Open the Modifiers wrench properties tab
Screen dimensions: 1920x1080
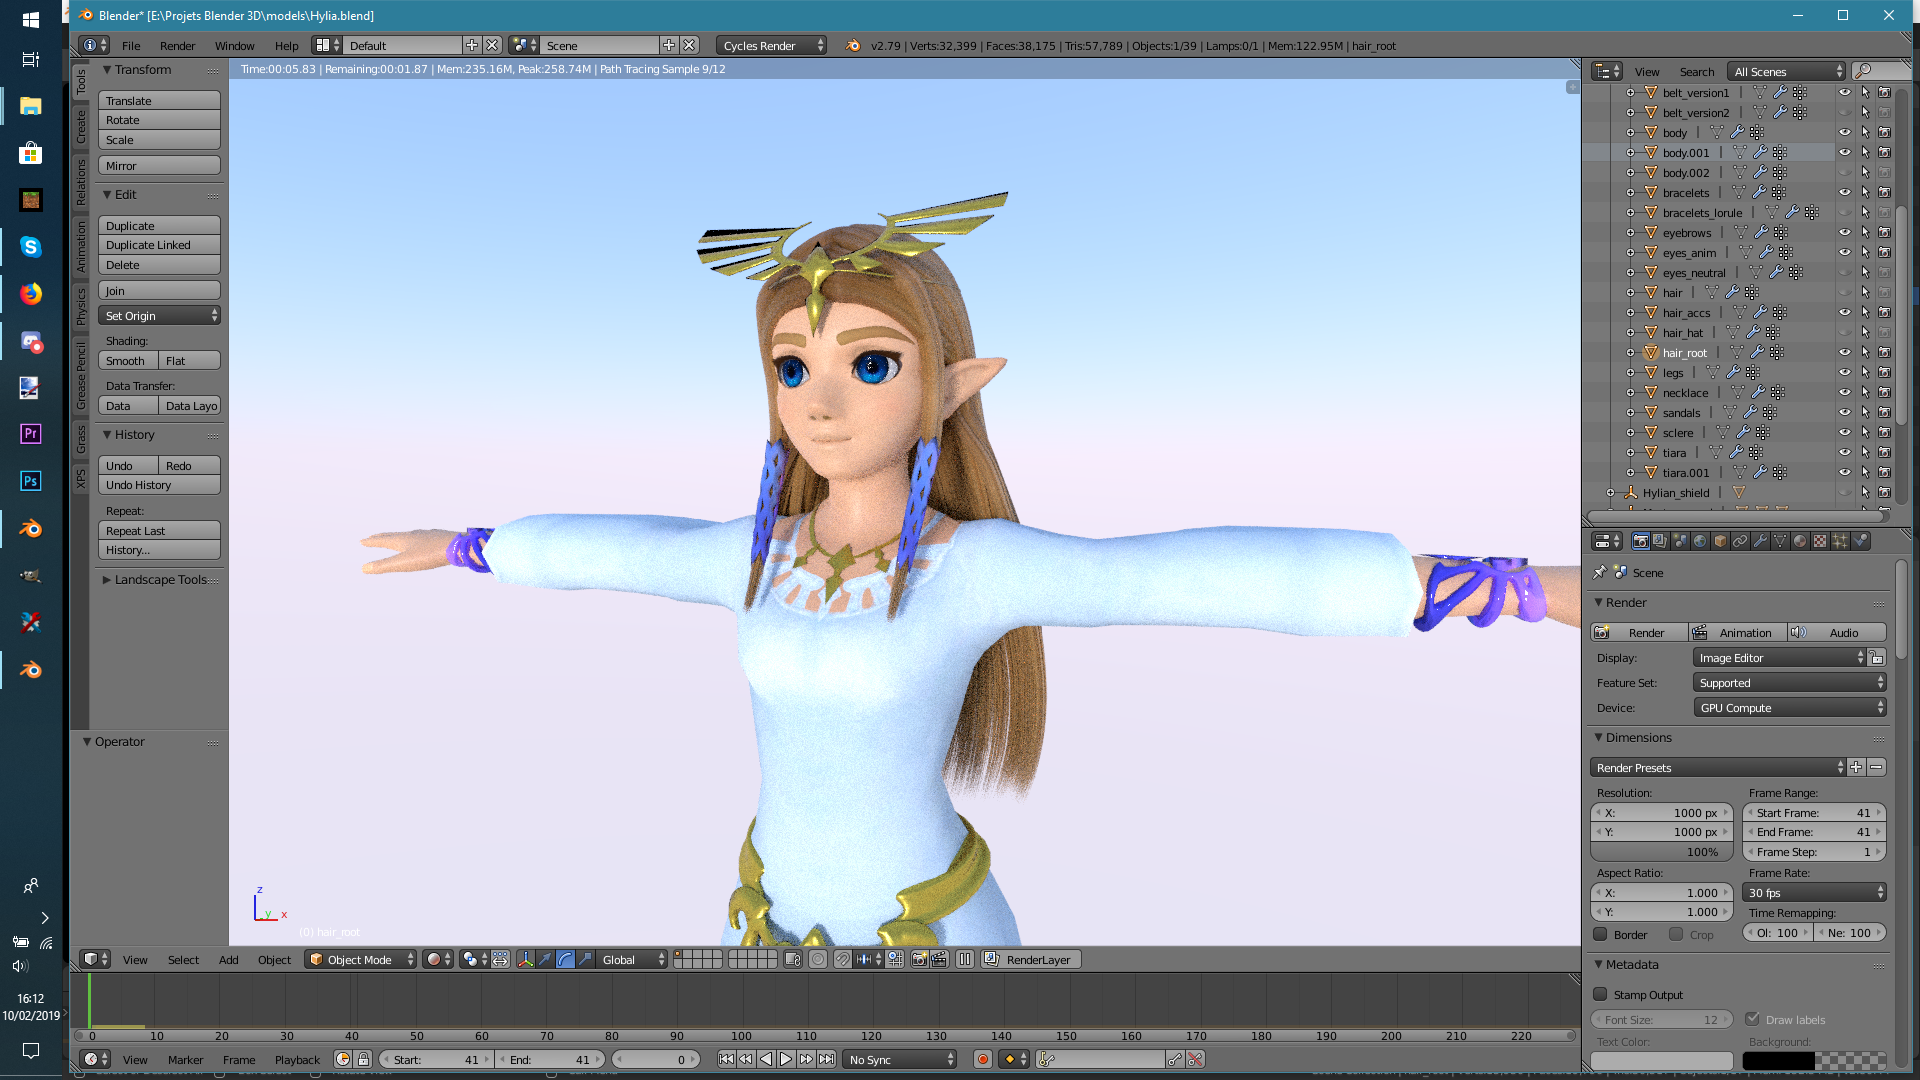pyautogui.click(x=1760, y=541)
